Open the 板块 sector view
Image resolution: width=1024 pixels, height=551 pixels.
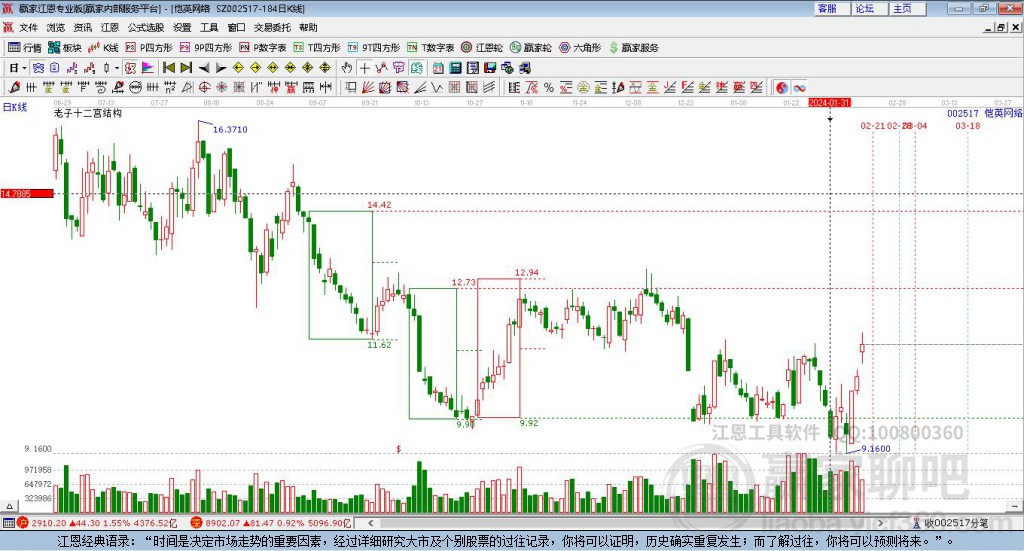click(64, 48)
